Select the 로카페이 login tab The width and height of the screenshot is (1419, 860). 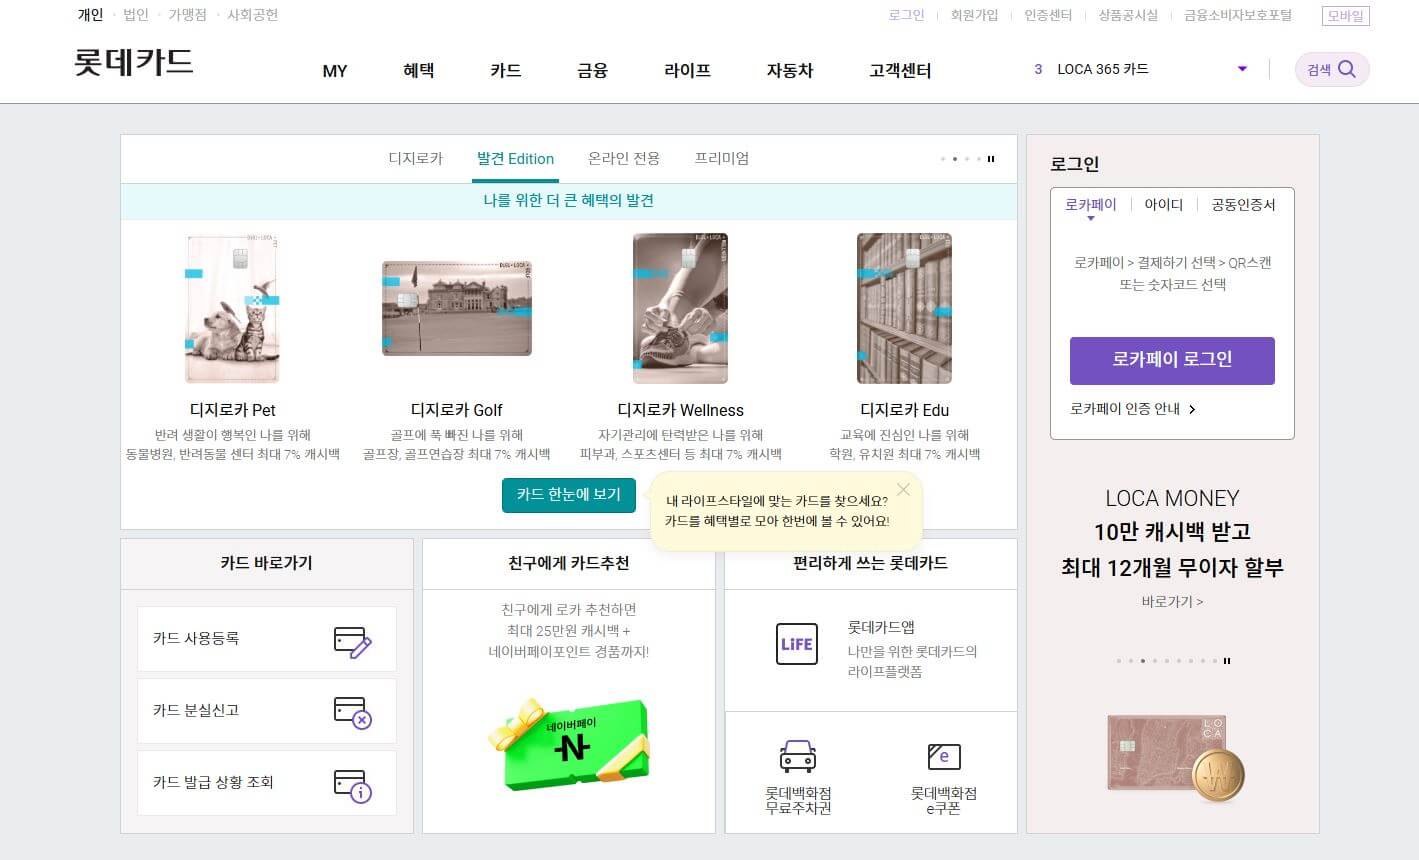pos(1091,204)
